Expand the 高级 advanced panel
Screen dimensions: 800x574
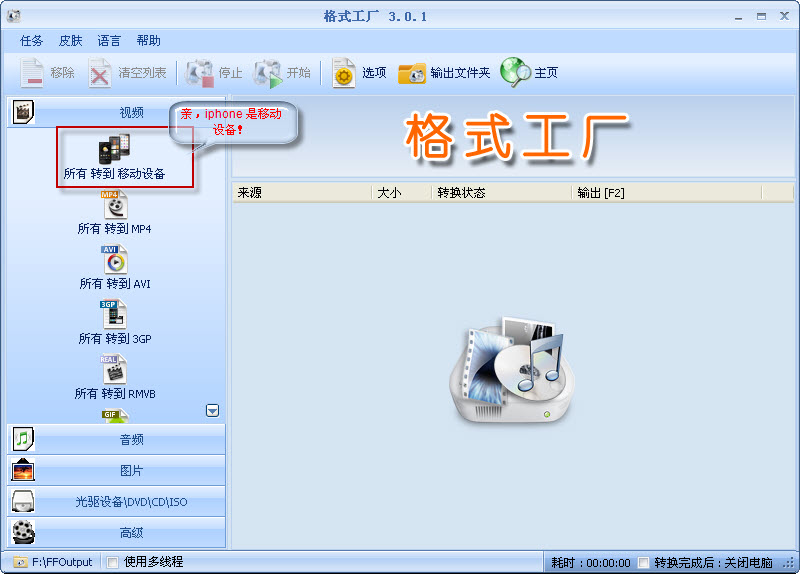coord(116,533)
